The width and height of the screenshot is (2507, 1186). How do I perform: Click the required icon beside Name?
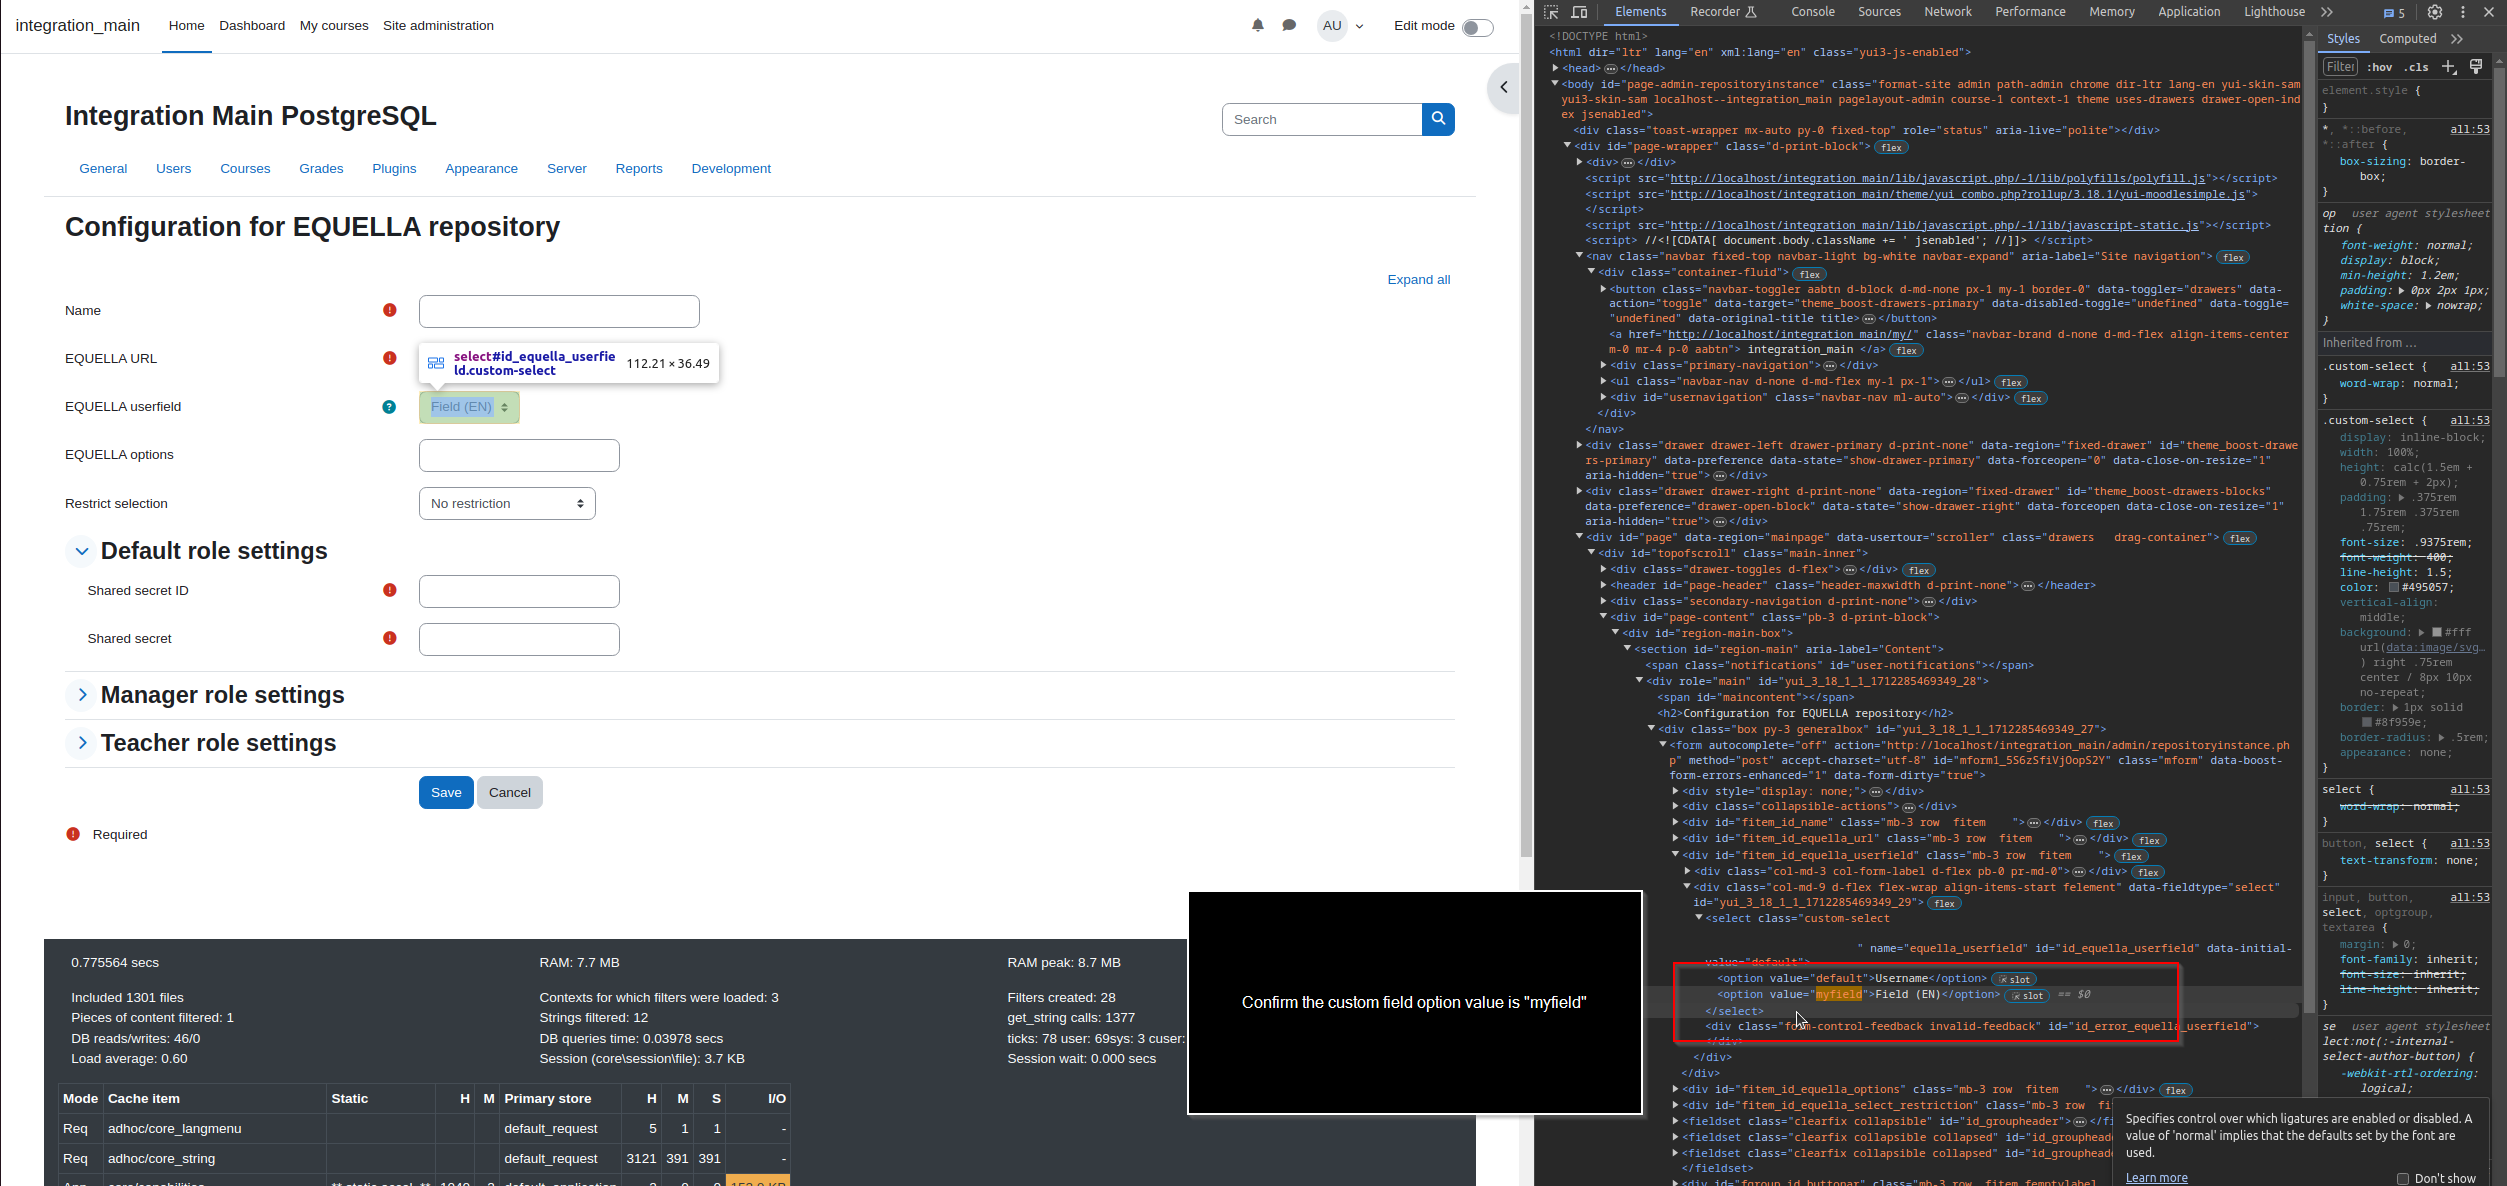(x=390, y=311)
